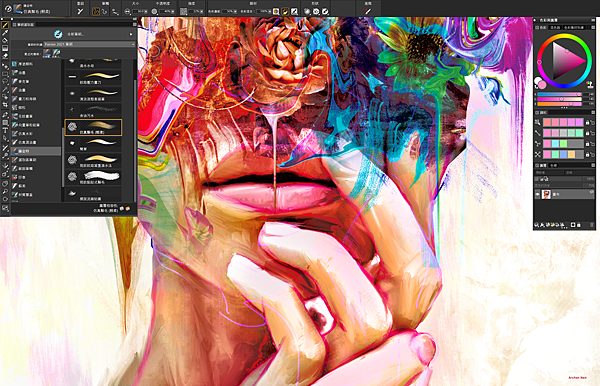The height and width of the screenshot is (386, 600).
Task: Click the first harmony row type icon
Action: [538, 122]
